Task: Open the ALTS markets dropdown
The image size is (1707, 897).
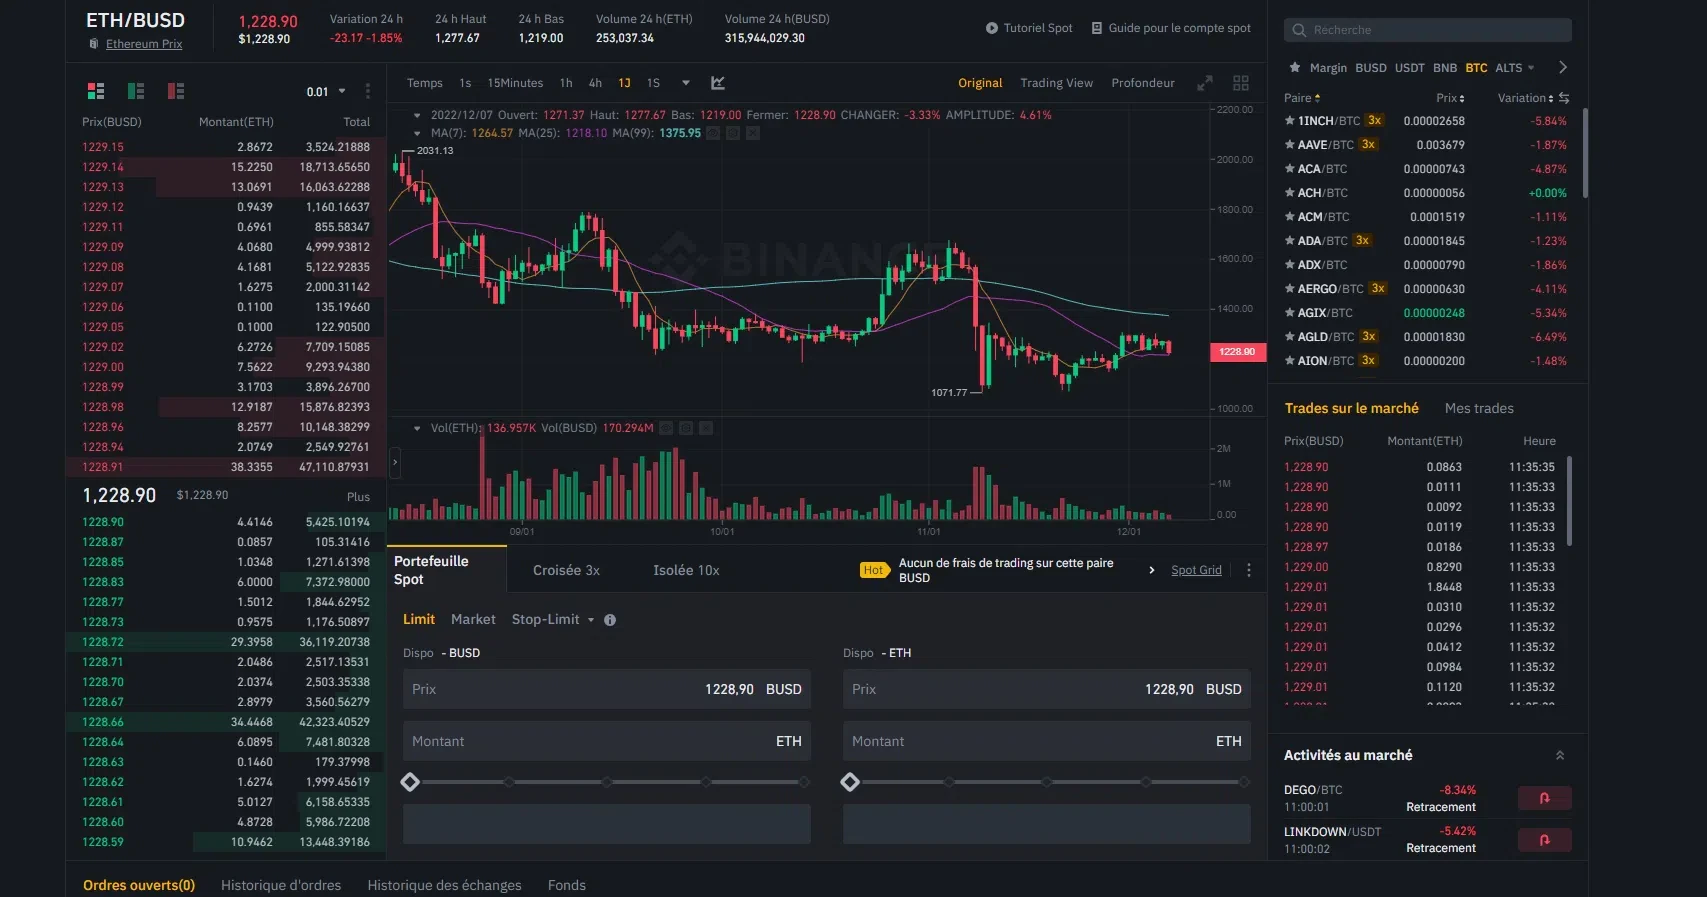Action: click(x=1514, y=68)
